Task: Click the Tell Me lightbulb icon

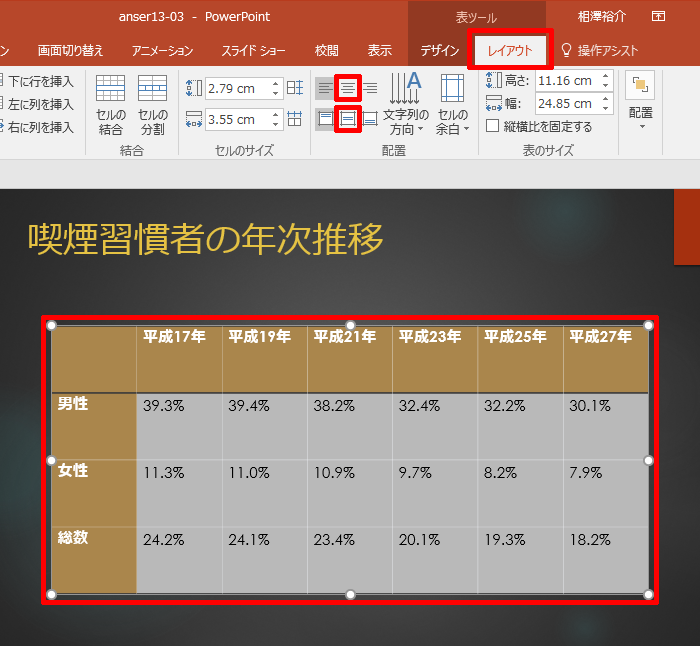Action: [566, 50]
